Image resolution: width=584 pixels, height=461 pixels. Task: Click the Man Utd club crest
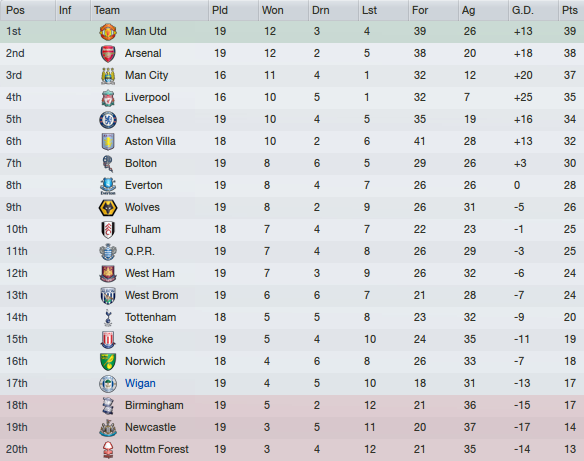108,32
